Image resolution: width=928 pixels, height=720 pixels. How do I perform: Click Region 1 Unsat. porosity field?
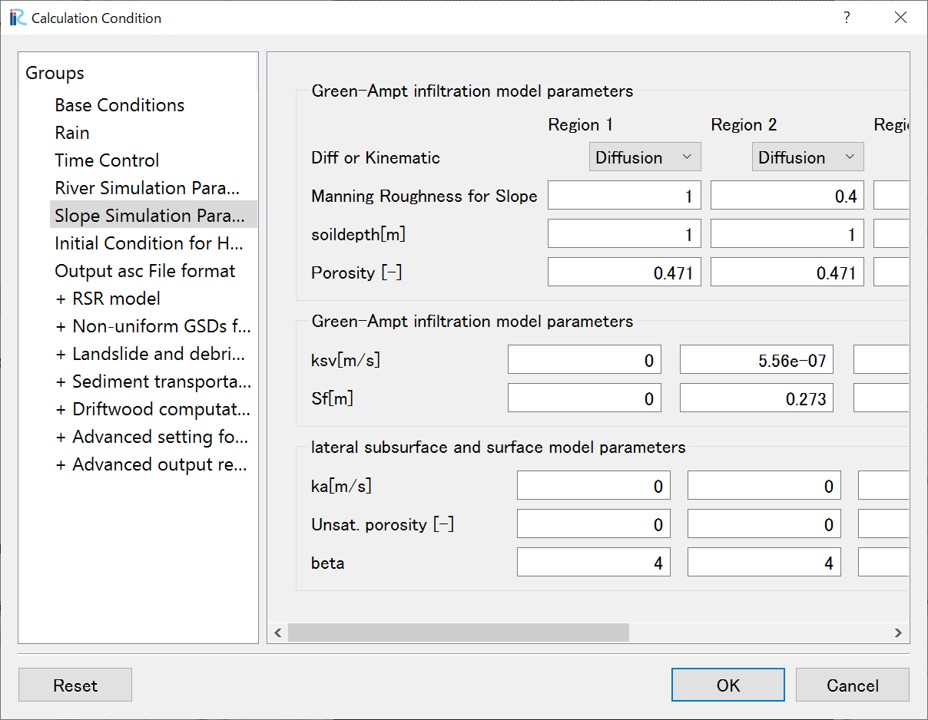(594, 524)
